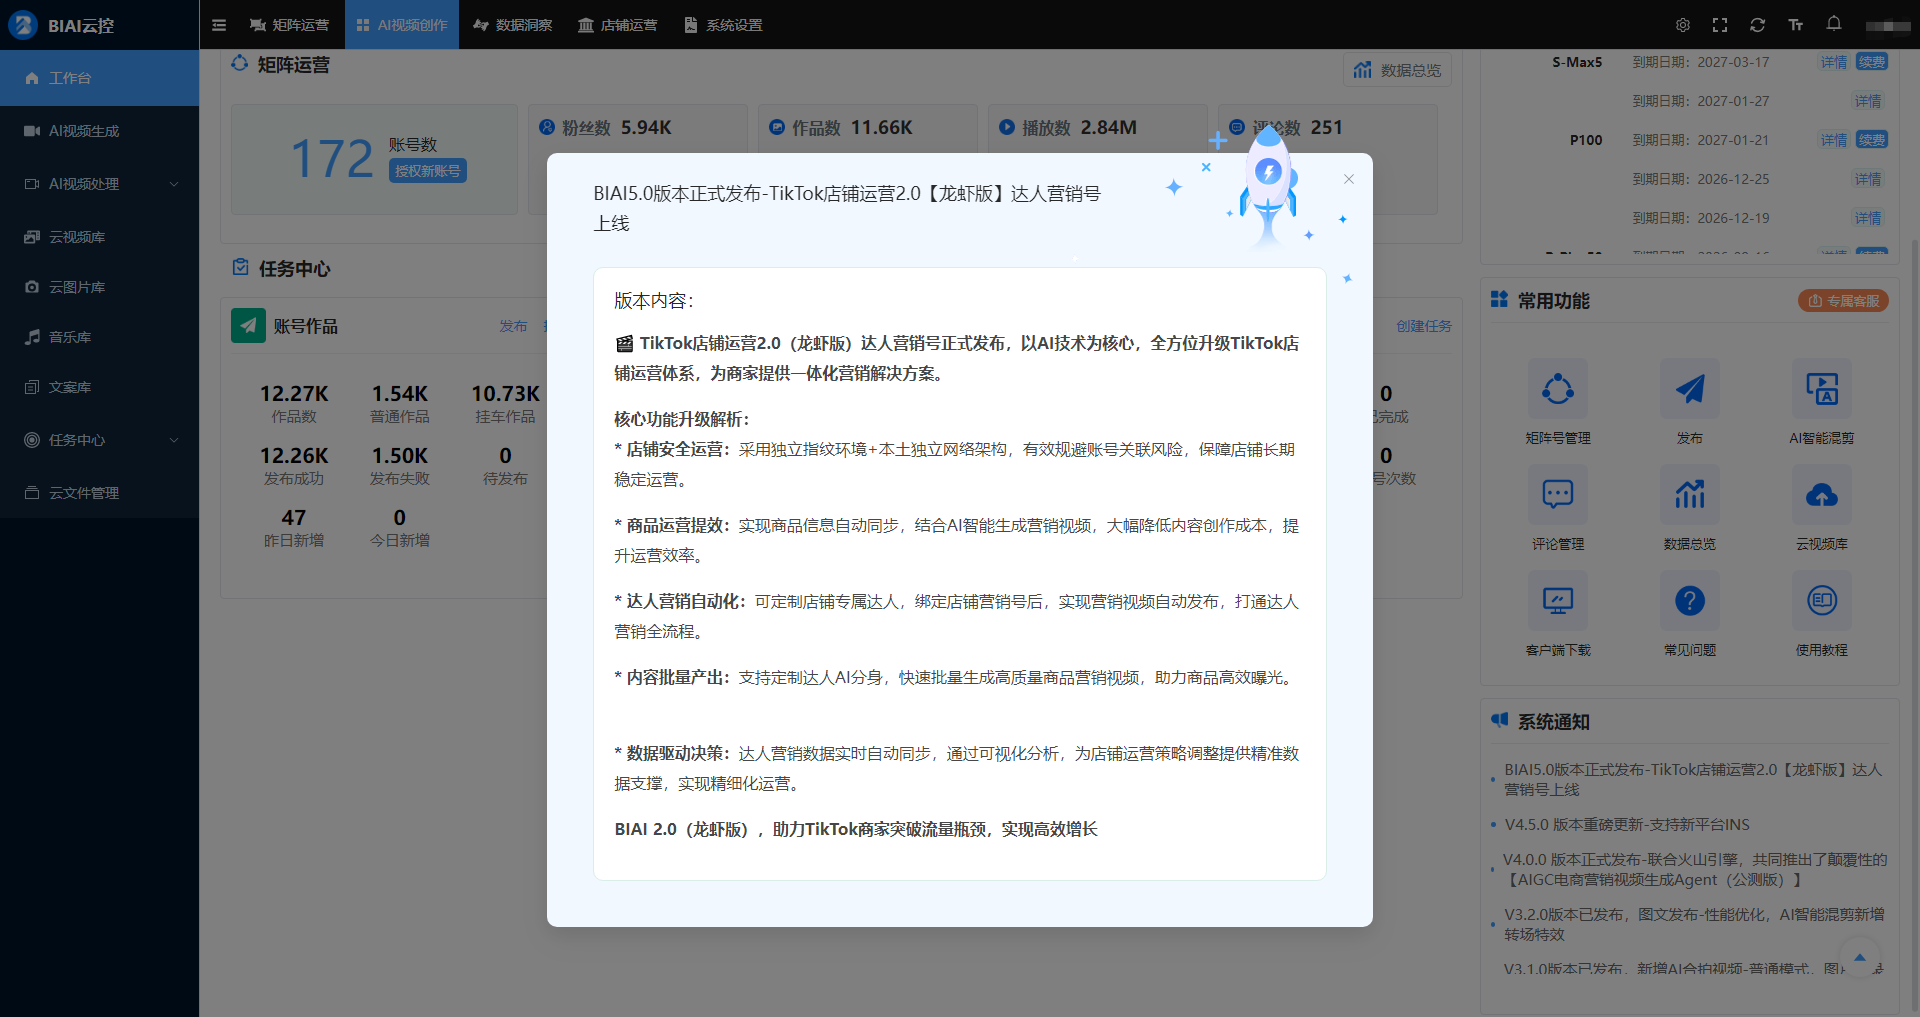Click the 数据总览 button in 矩阵运营
1920x1017 pixels.
click(x=1397, y=70)
